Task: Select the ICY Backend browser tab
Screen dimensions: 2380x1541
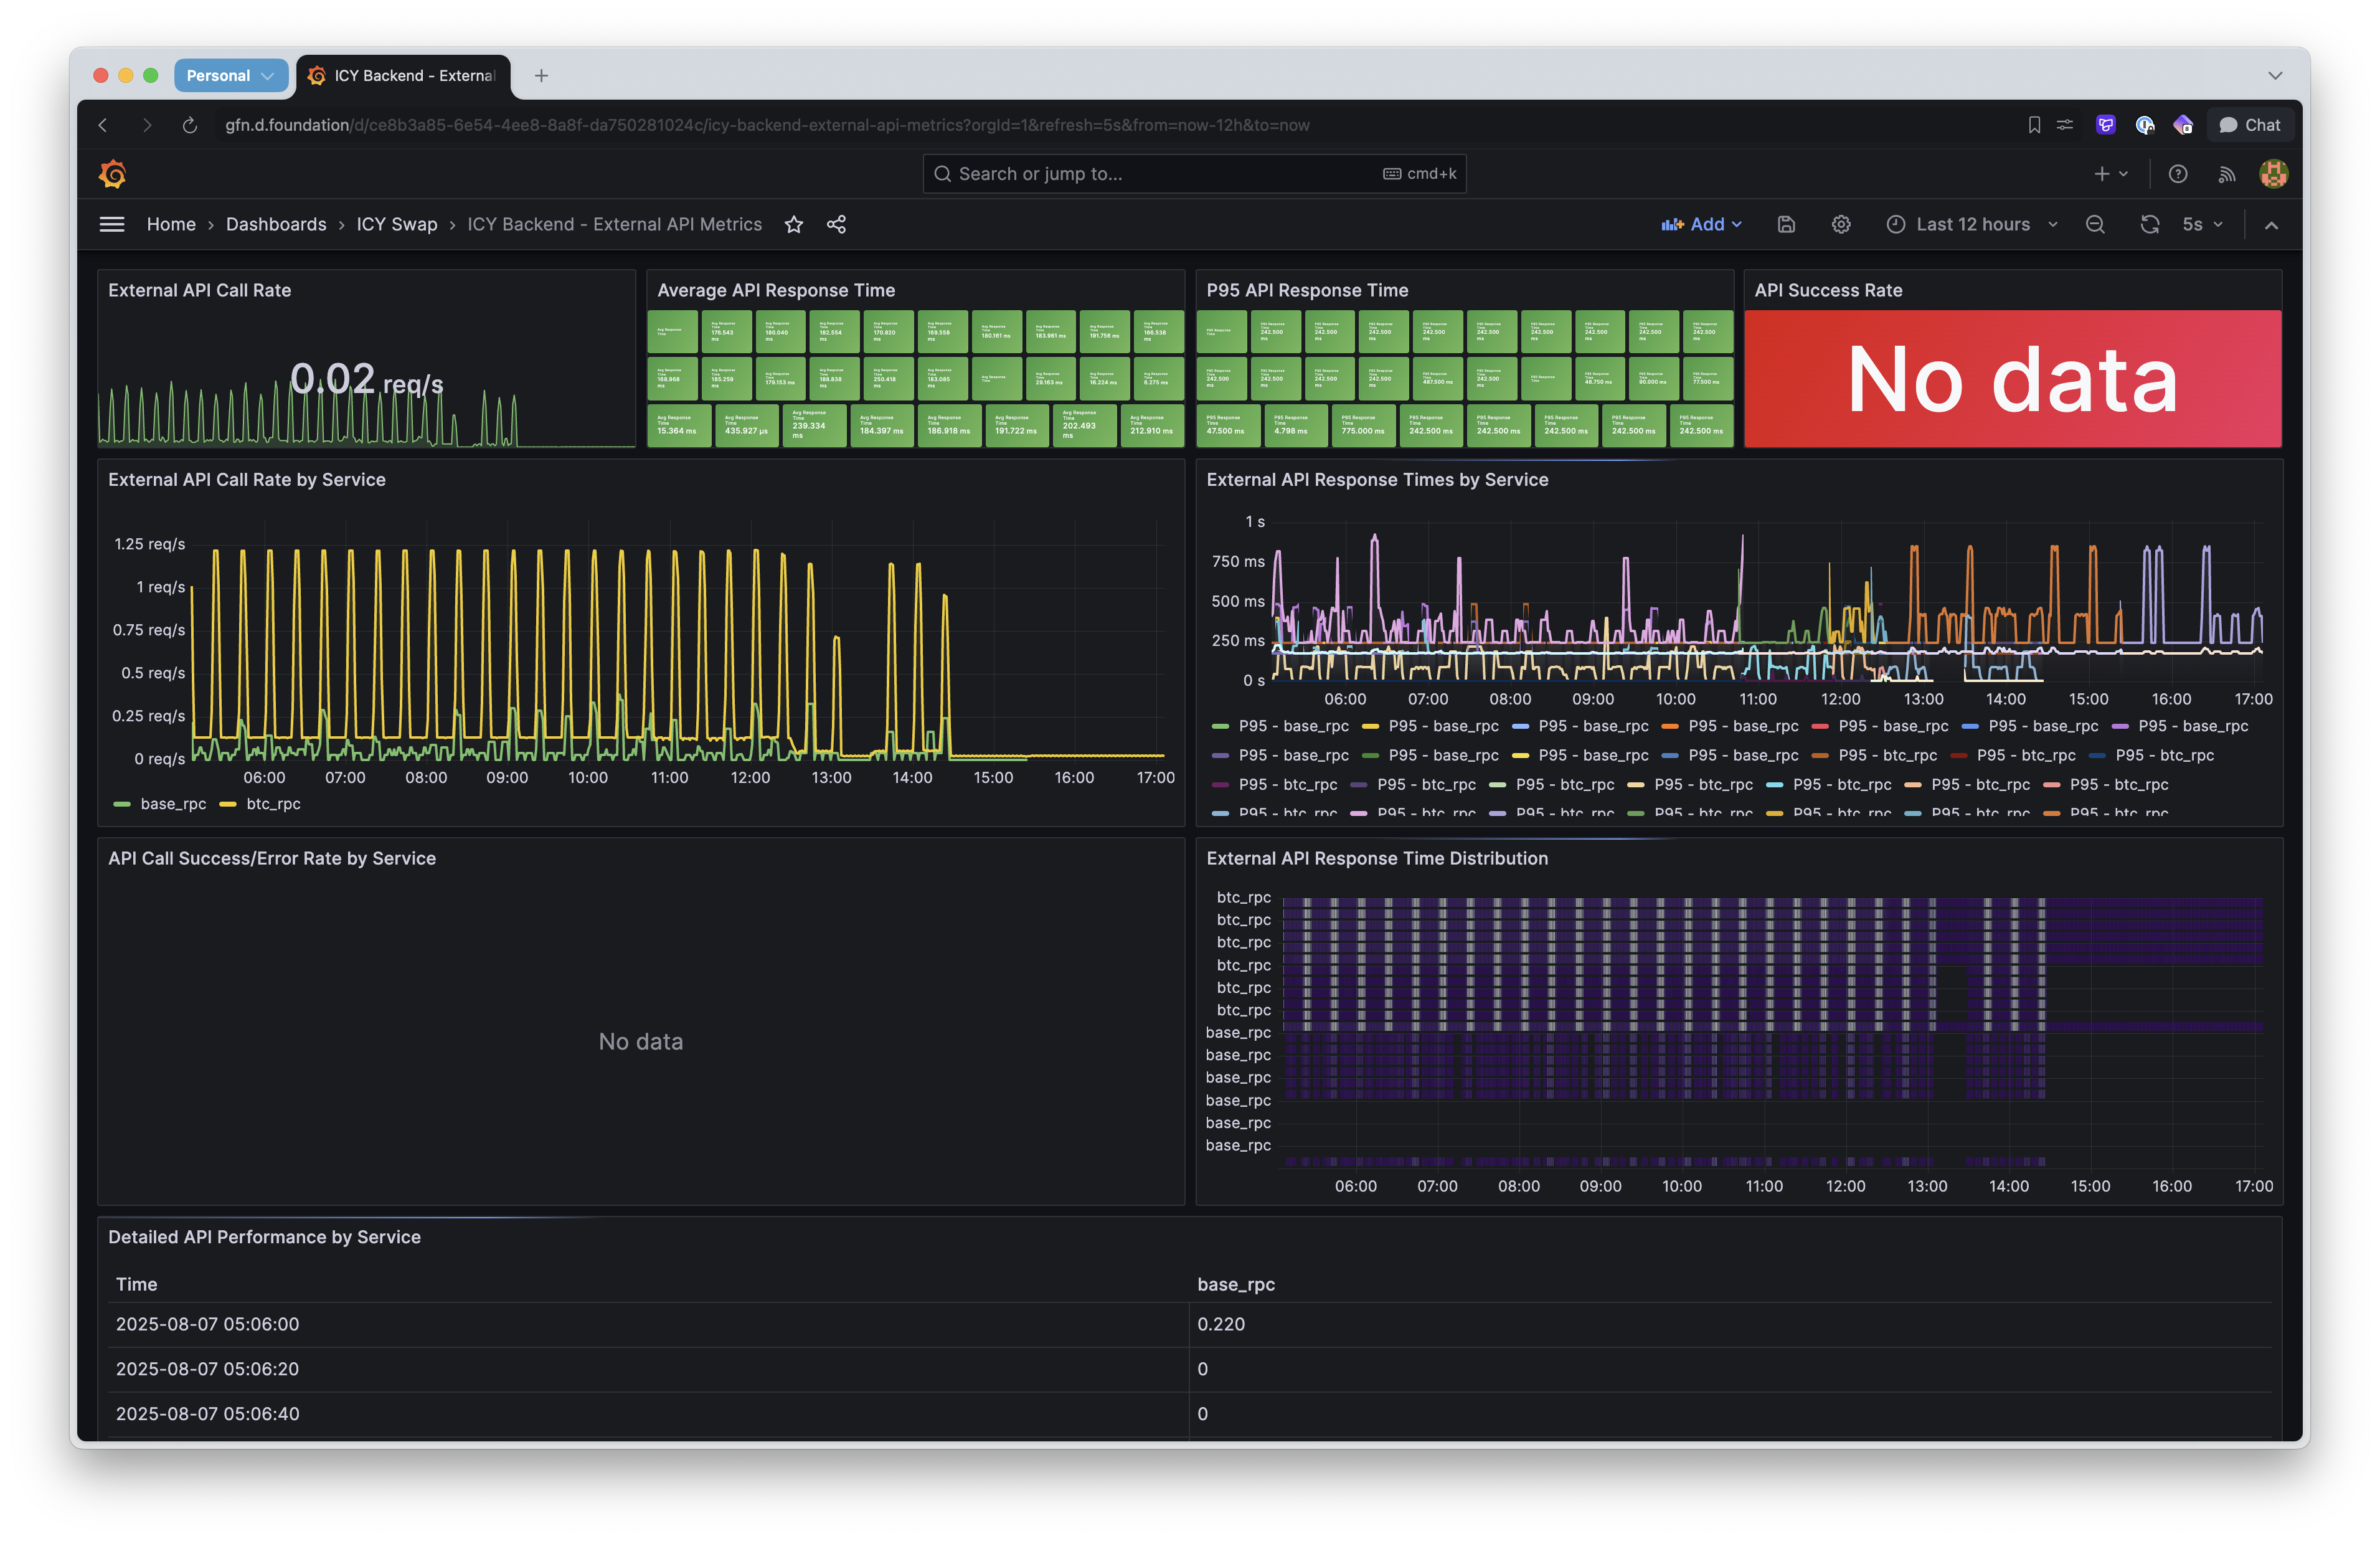Action: pyautogui.click(x=403, y=76)
